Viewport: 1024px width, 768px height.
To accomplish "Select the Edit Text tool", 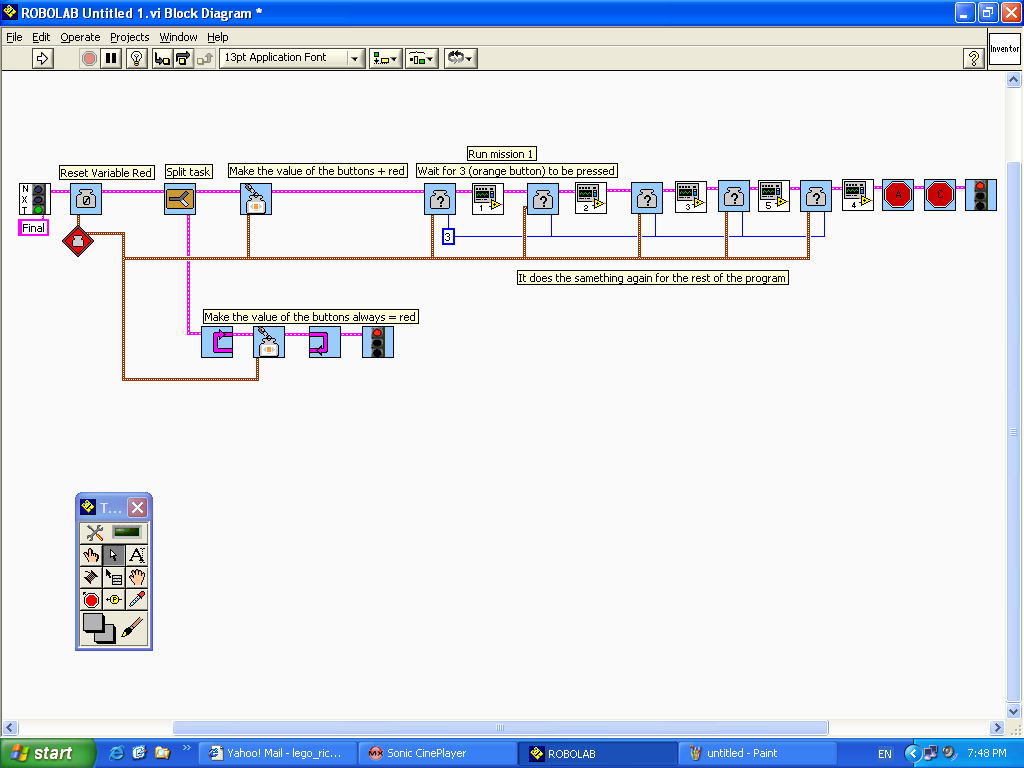I will (136, 557).
